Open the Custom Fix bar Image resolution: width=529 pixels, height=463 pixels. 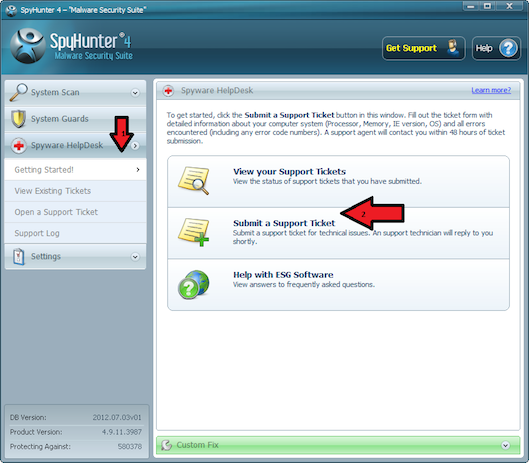[x=338, y=445]
